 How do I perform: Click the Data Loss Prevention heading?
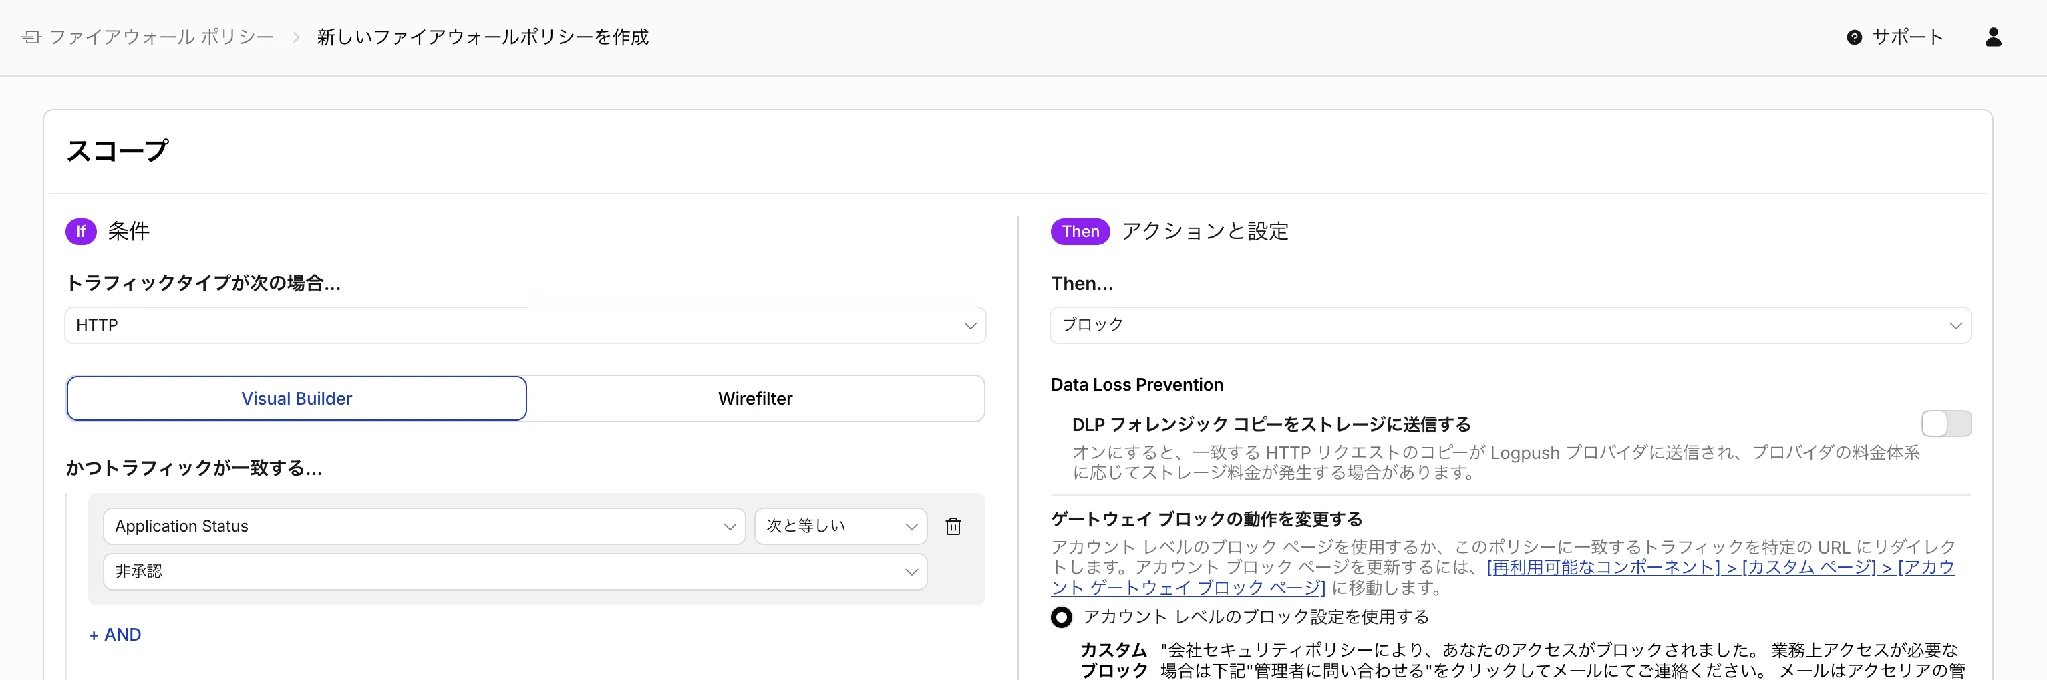click(1137, 385)
